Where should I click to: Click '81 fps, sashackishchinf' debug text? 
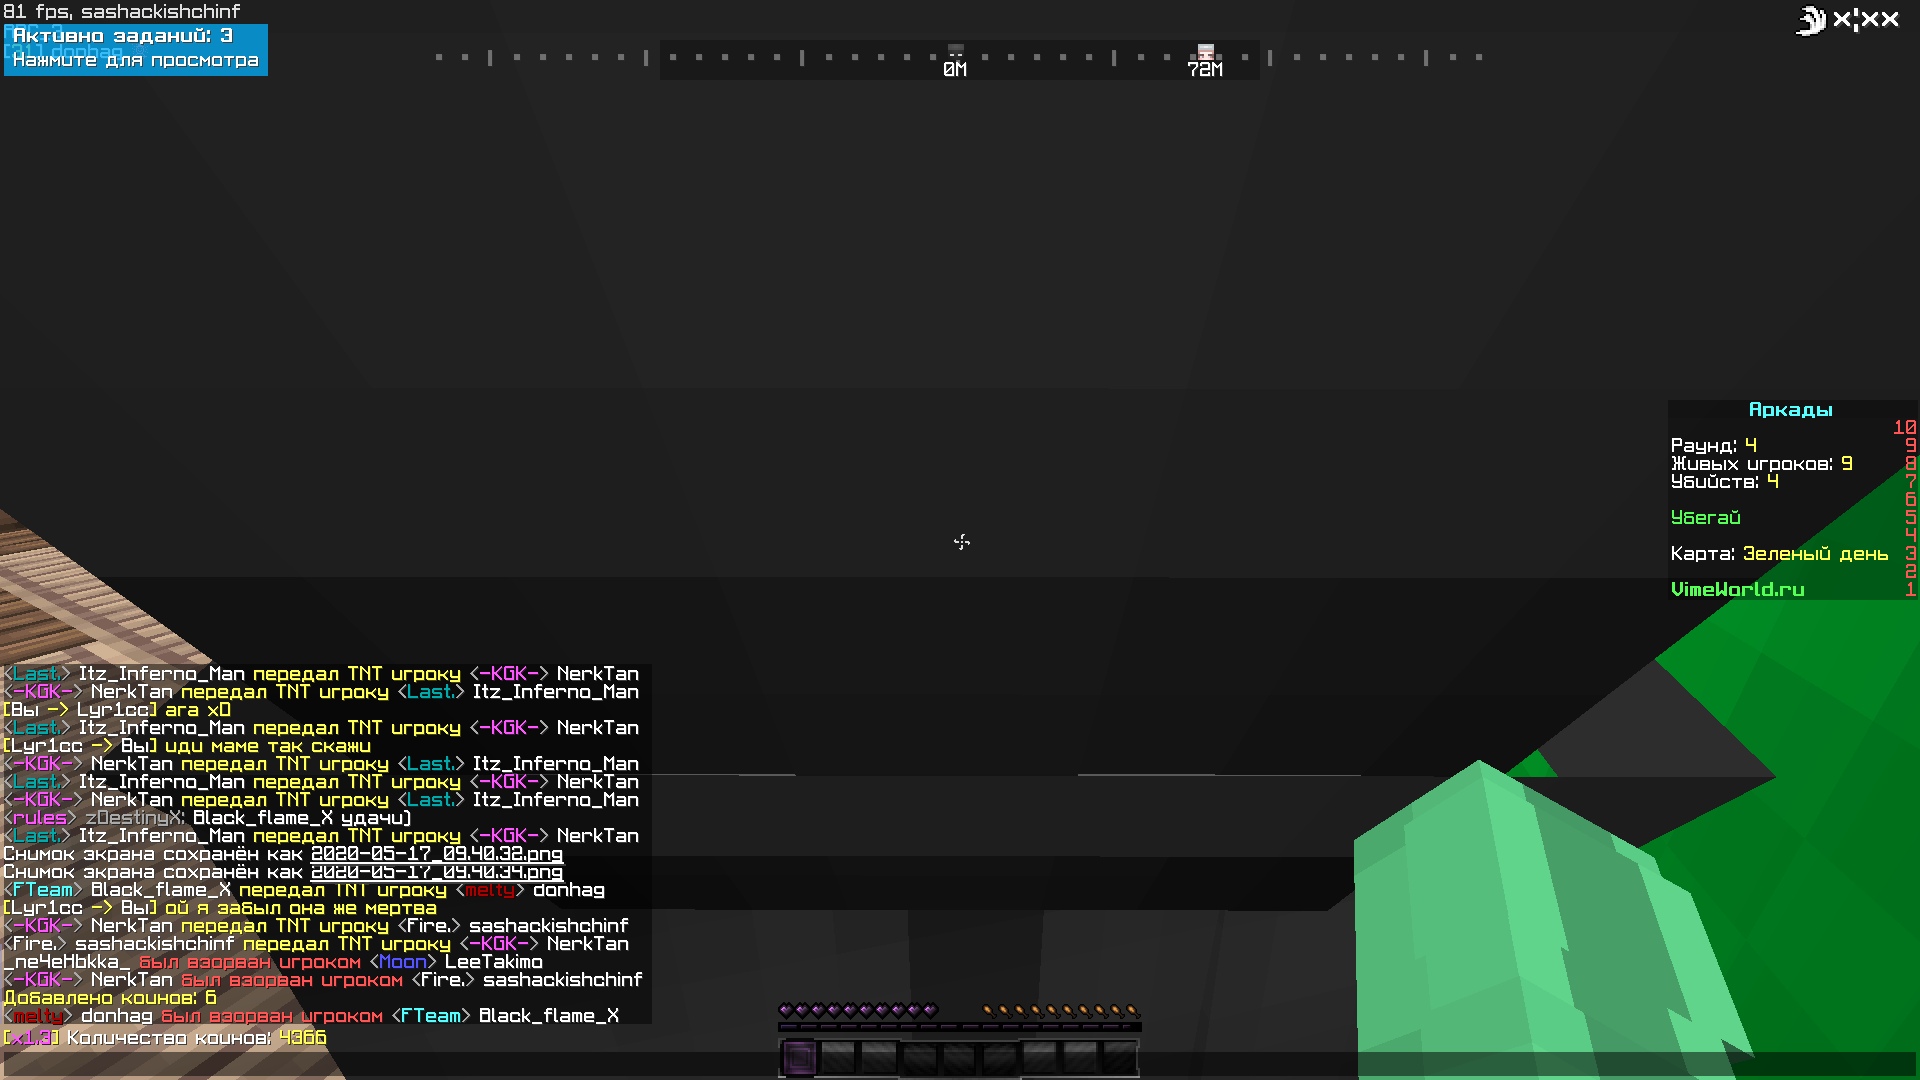(122, 12)
